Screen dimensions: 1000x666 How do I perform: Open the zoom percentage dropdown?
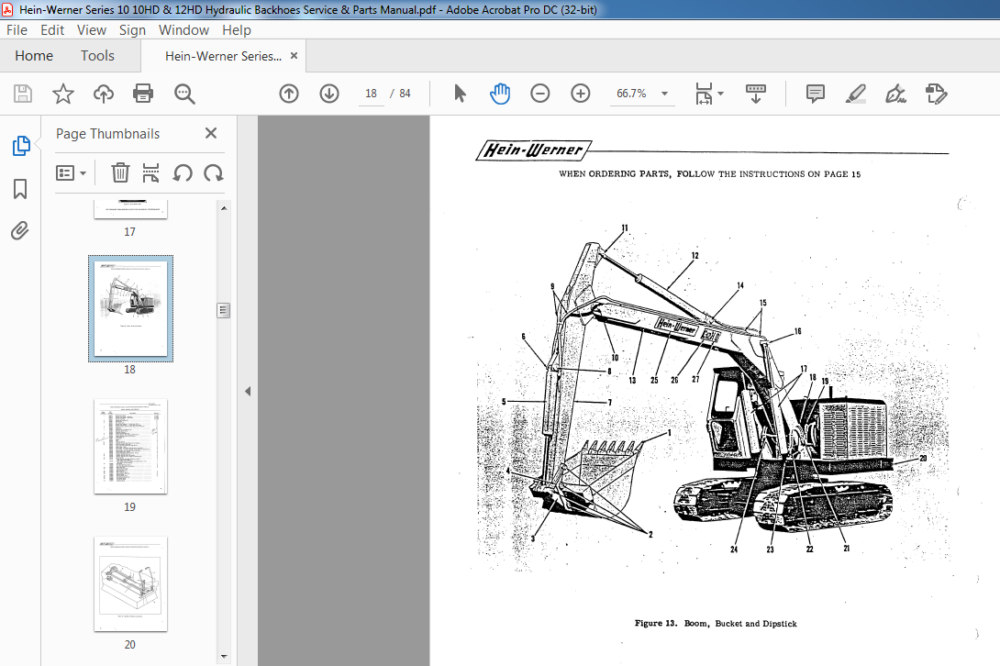[x=665, y=94]
